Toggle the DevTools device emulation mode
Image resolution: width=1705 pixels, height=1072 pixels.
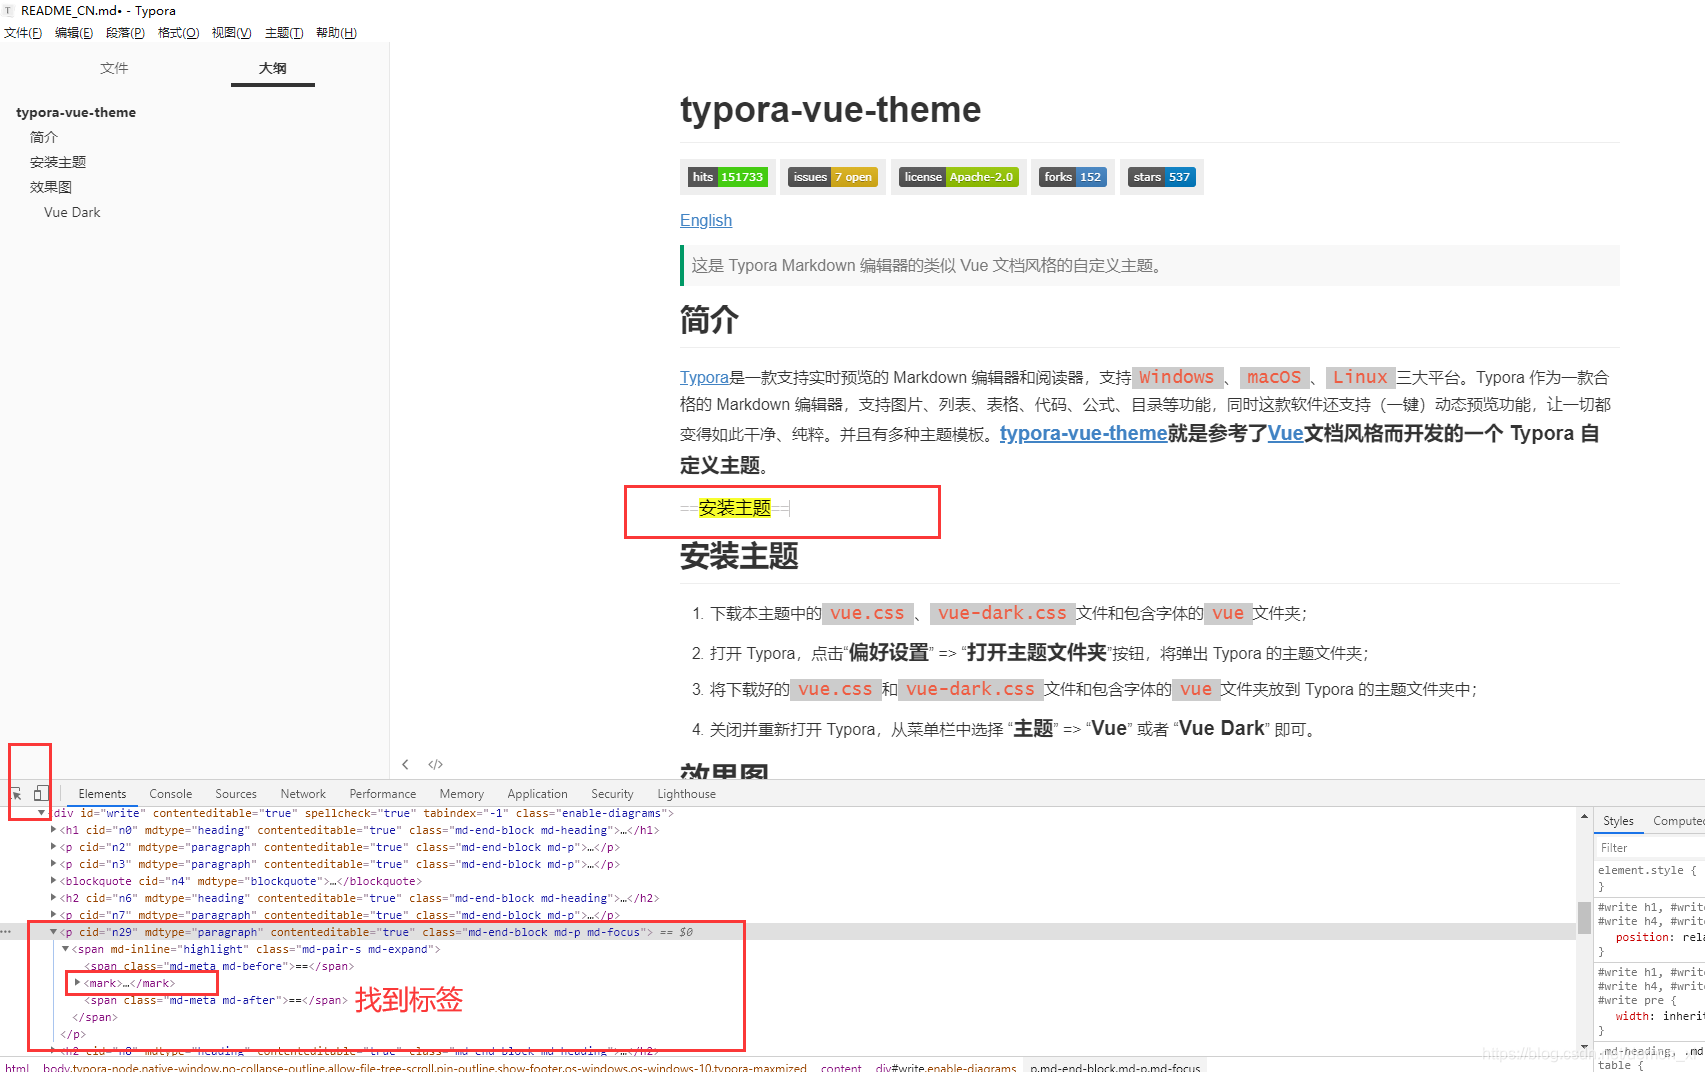coord(40,793)
